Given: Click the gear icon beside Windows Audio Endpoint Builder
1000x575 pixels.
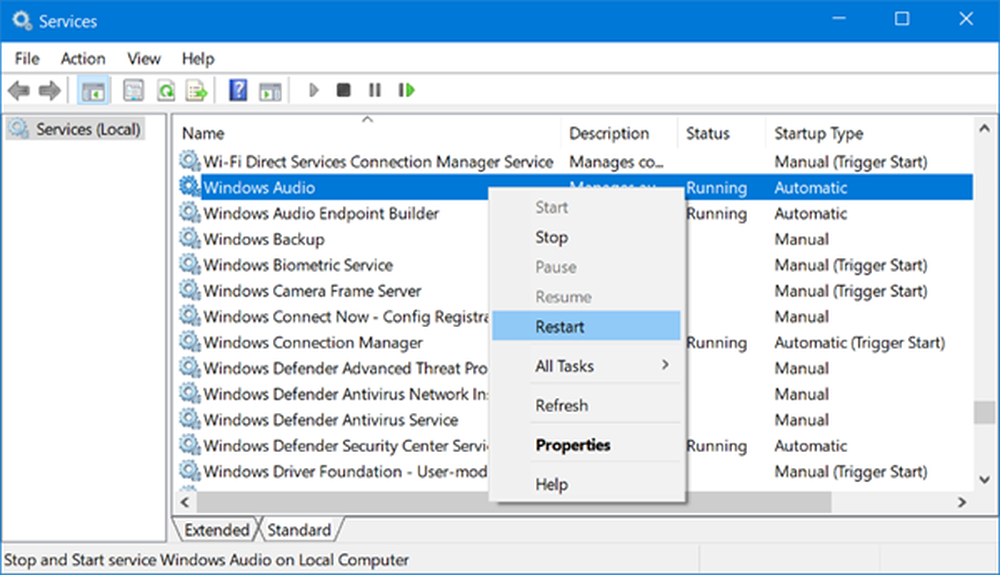Looking at the screenshot, I should pyautogui.click(x=189, y=212).
